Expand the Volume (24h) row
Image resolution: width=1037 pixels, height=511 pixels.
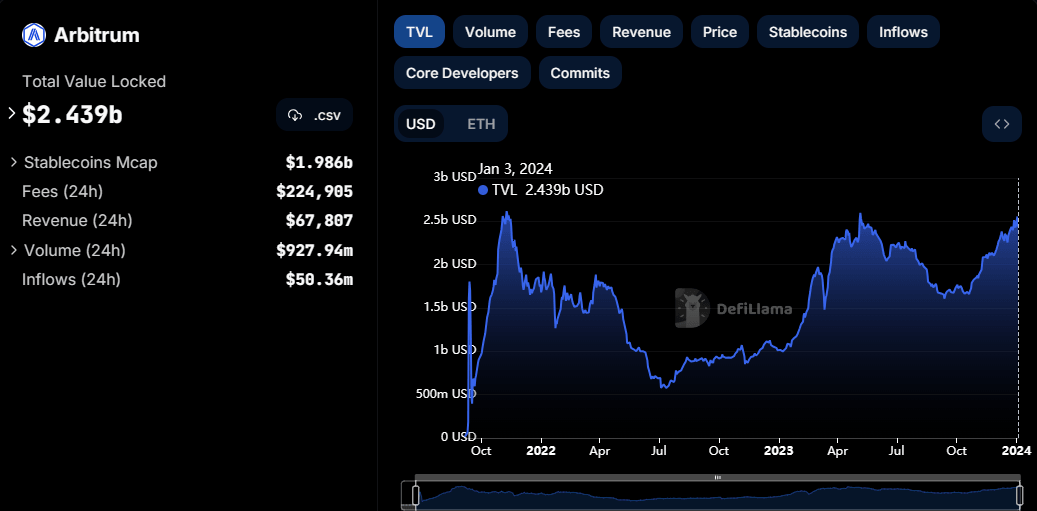coord(14,250)
